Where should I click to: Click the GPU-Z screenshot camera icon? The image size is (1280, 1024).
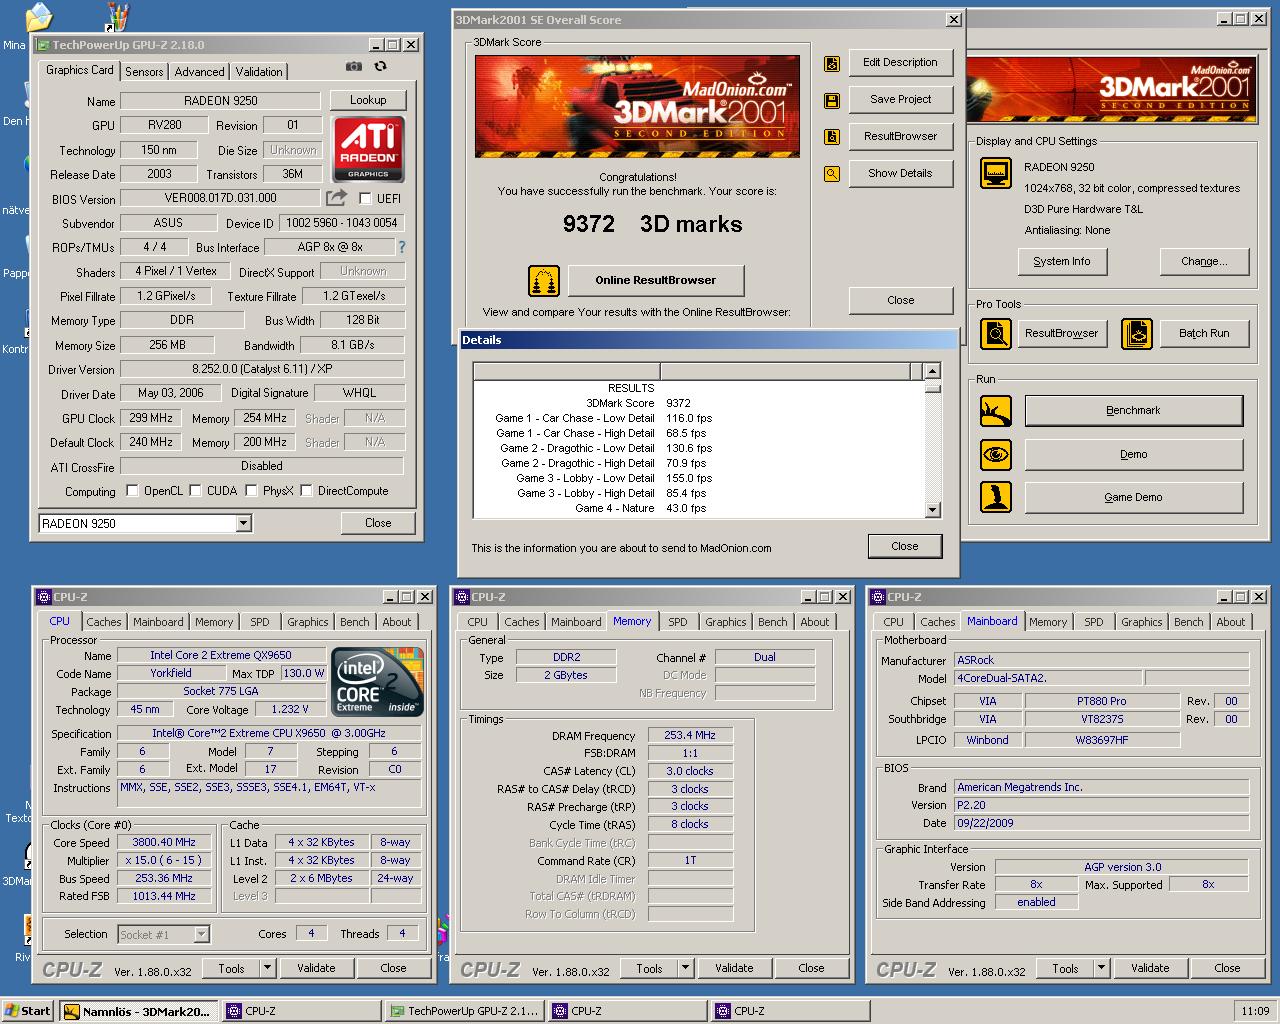(354, 67)
